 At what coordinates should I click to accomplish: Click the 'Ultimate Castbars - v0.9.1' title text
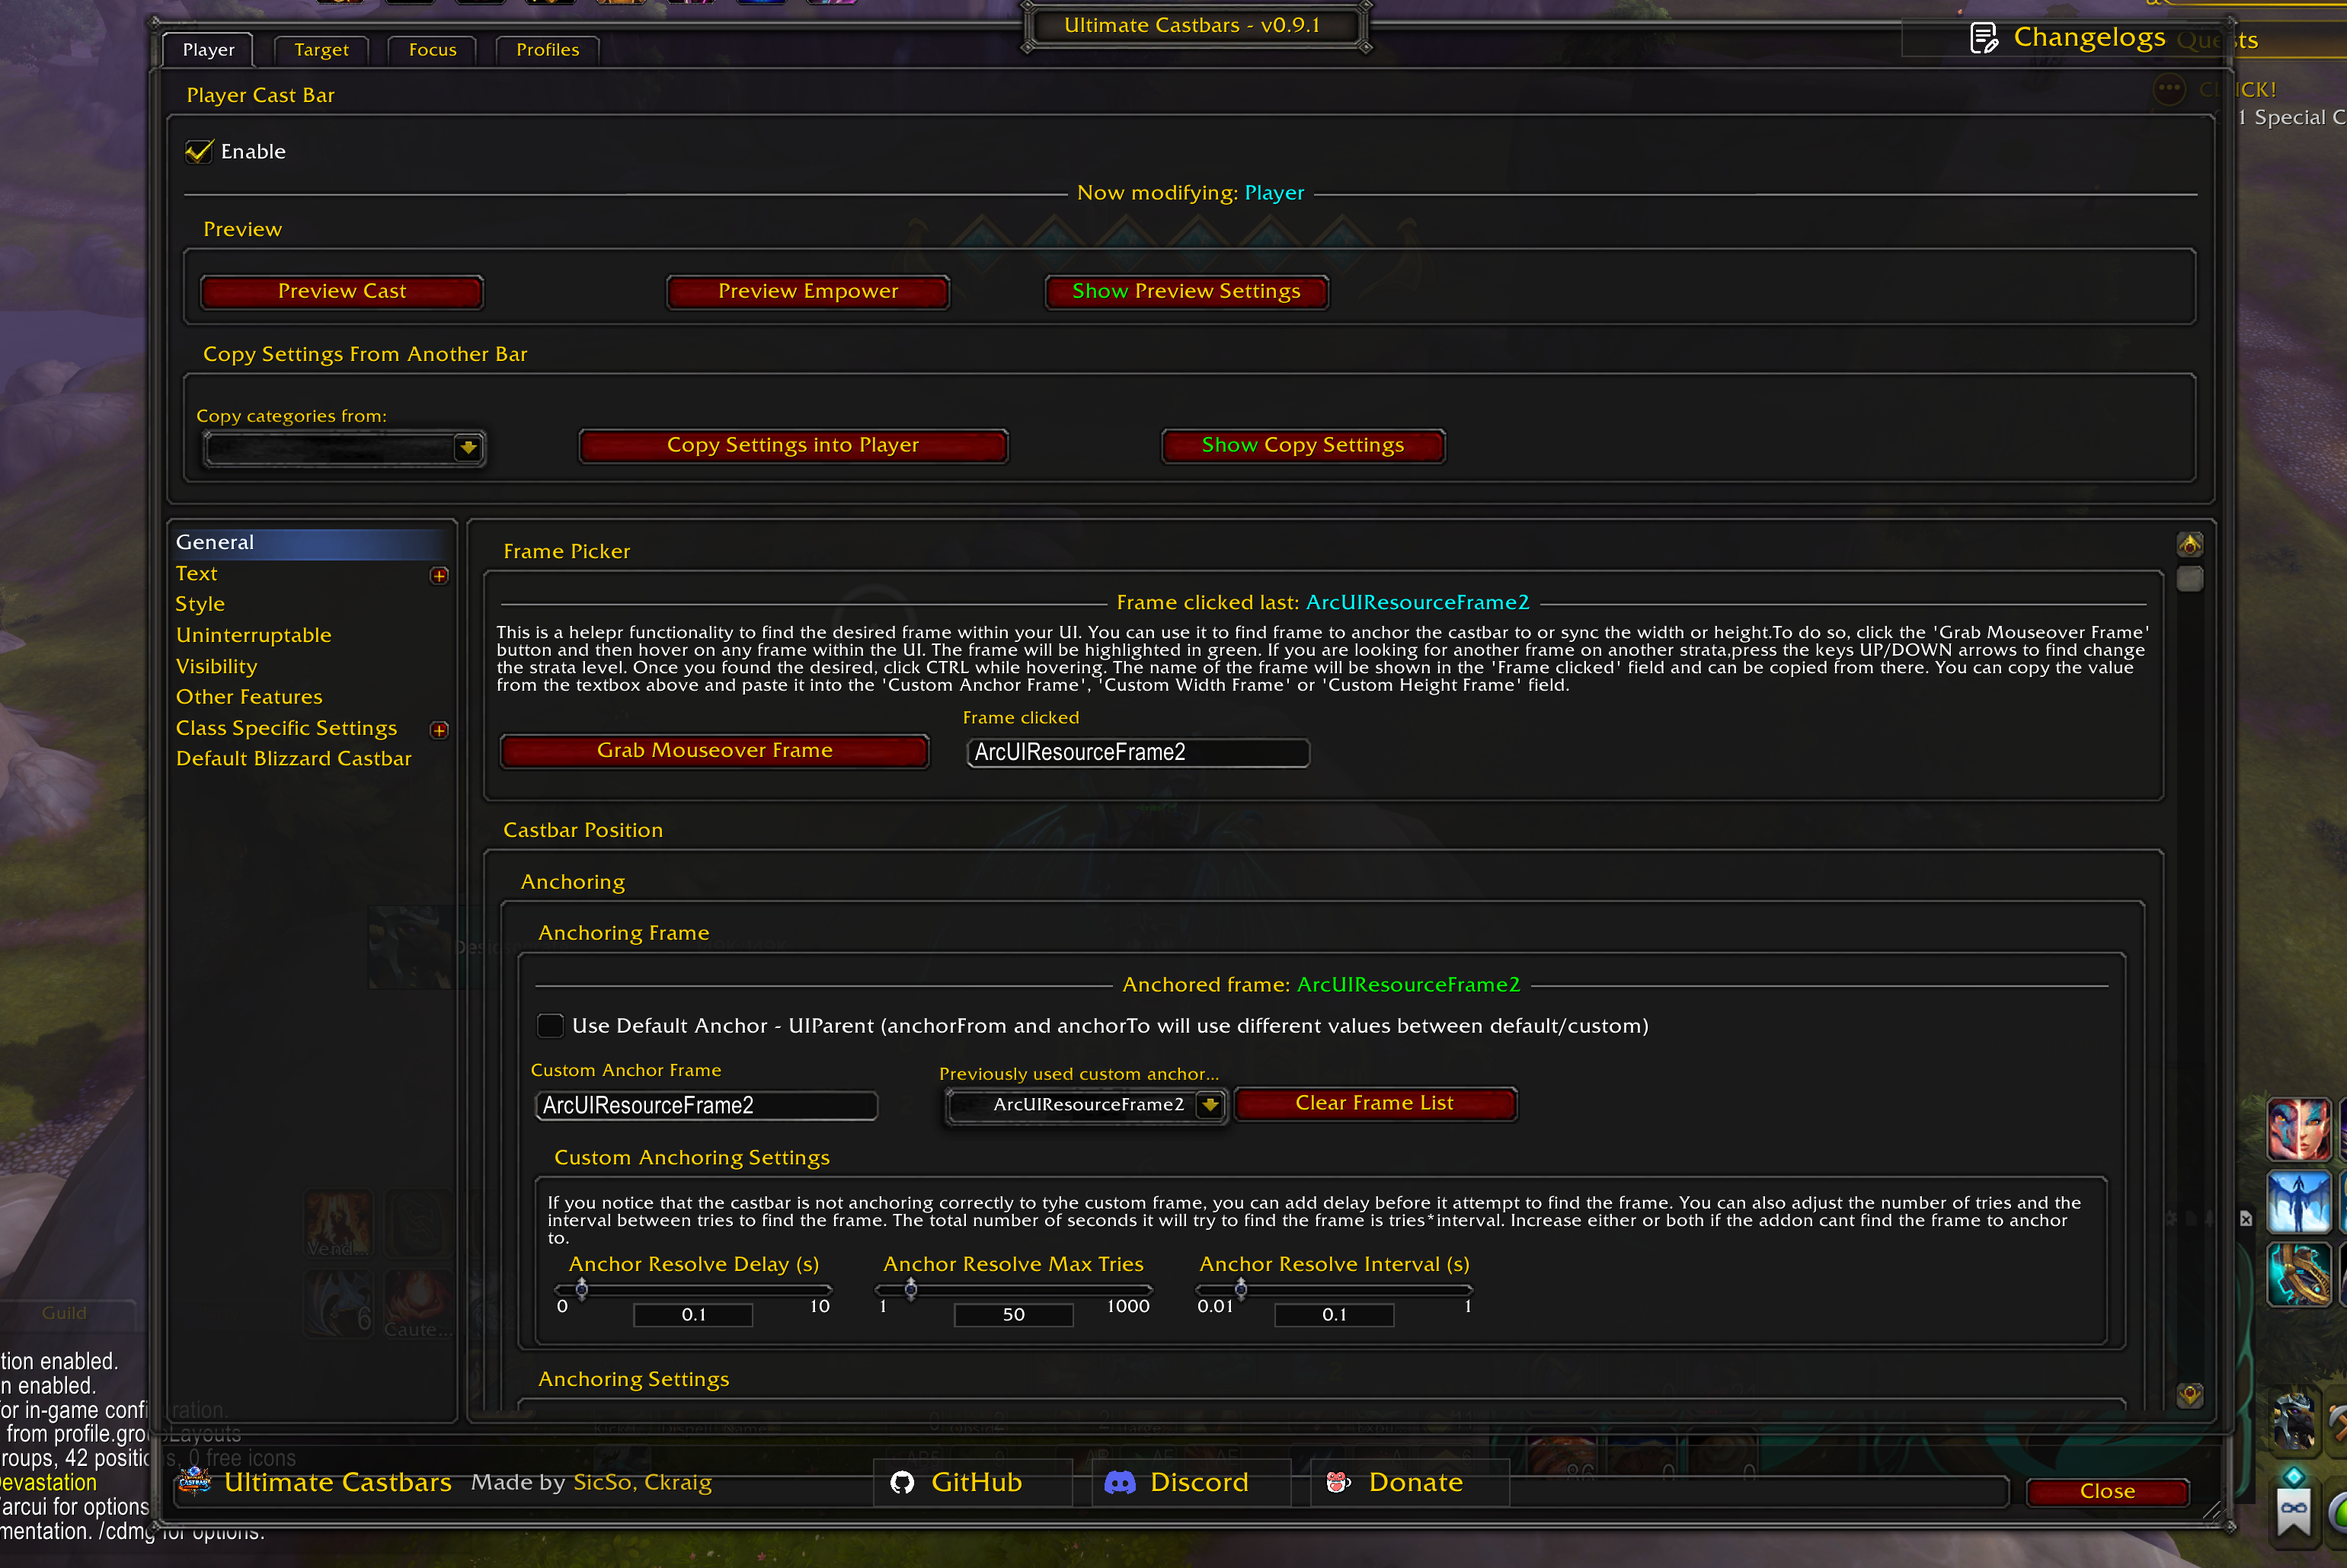click(x=1192, y=26)
